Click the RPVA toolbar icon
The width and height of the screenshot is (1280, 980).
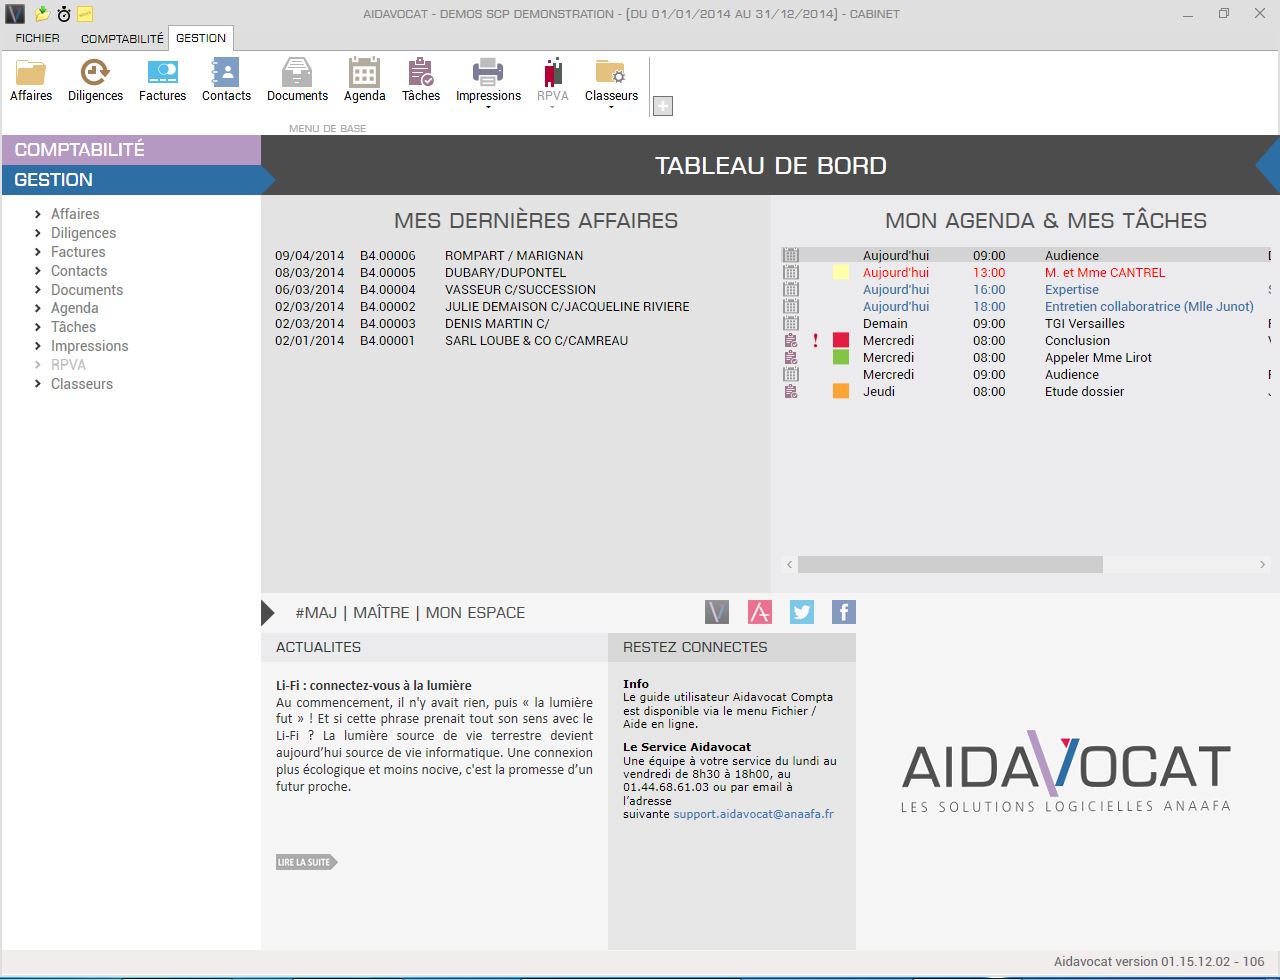[552, 72]
